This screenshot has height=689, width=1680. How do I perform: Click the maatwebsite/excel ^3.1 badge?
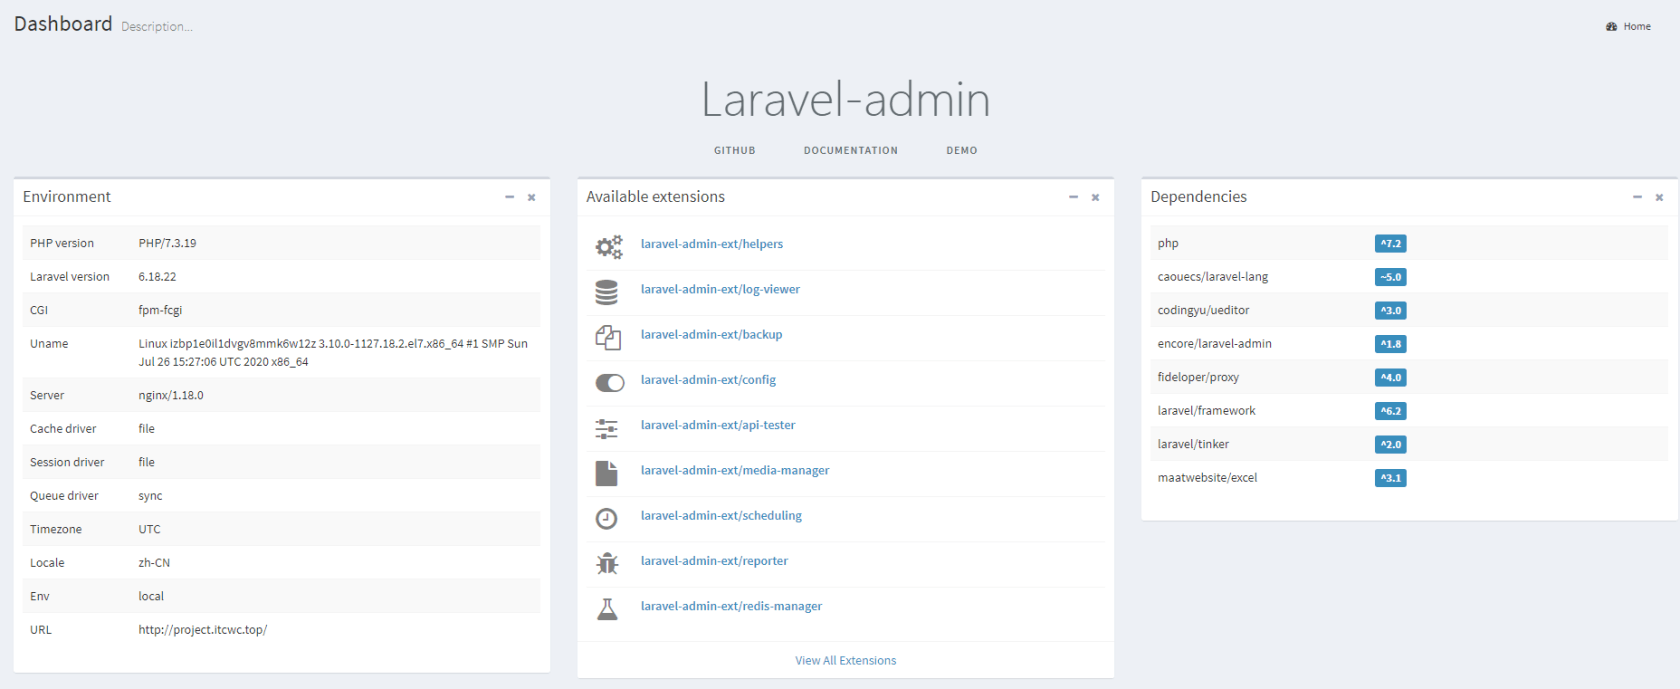[x=1390, y=478]
